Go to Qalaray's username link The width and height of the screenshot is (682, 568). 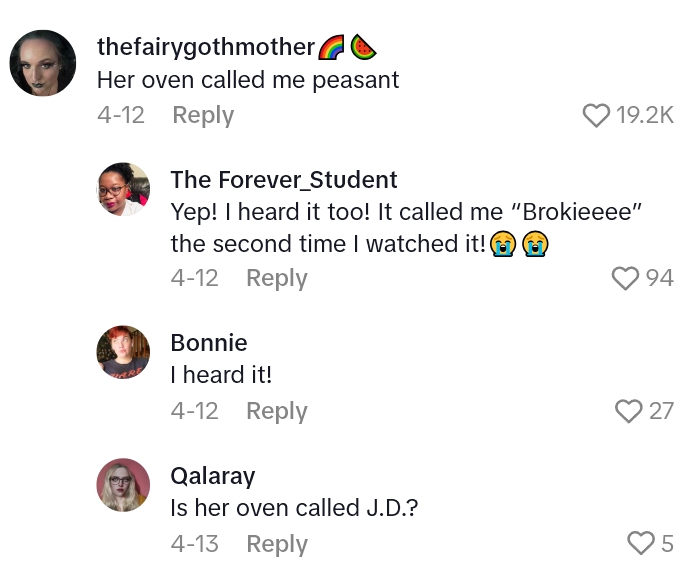[213, 476]
